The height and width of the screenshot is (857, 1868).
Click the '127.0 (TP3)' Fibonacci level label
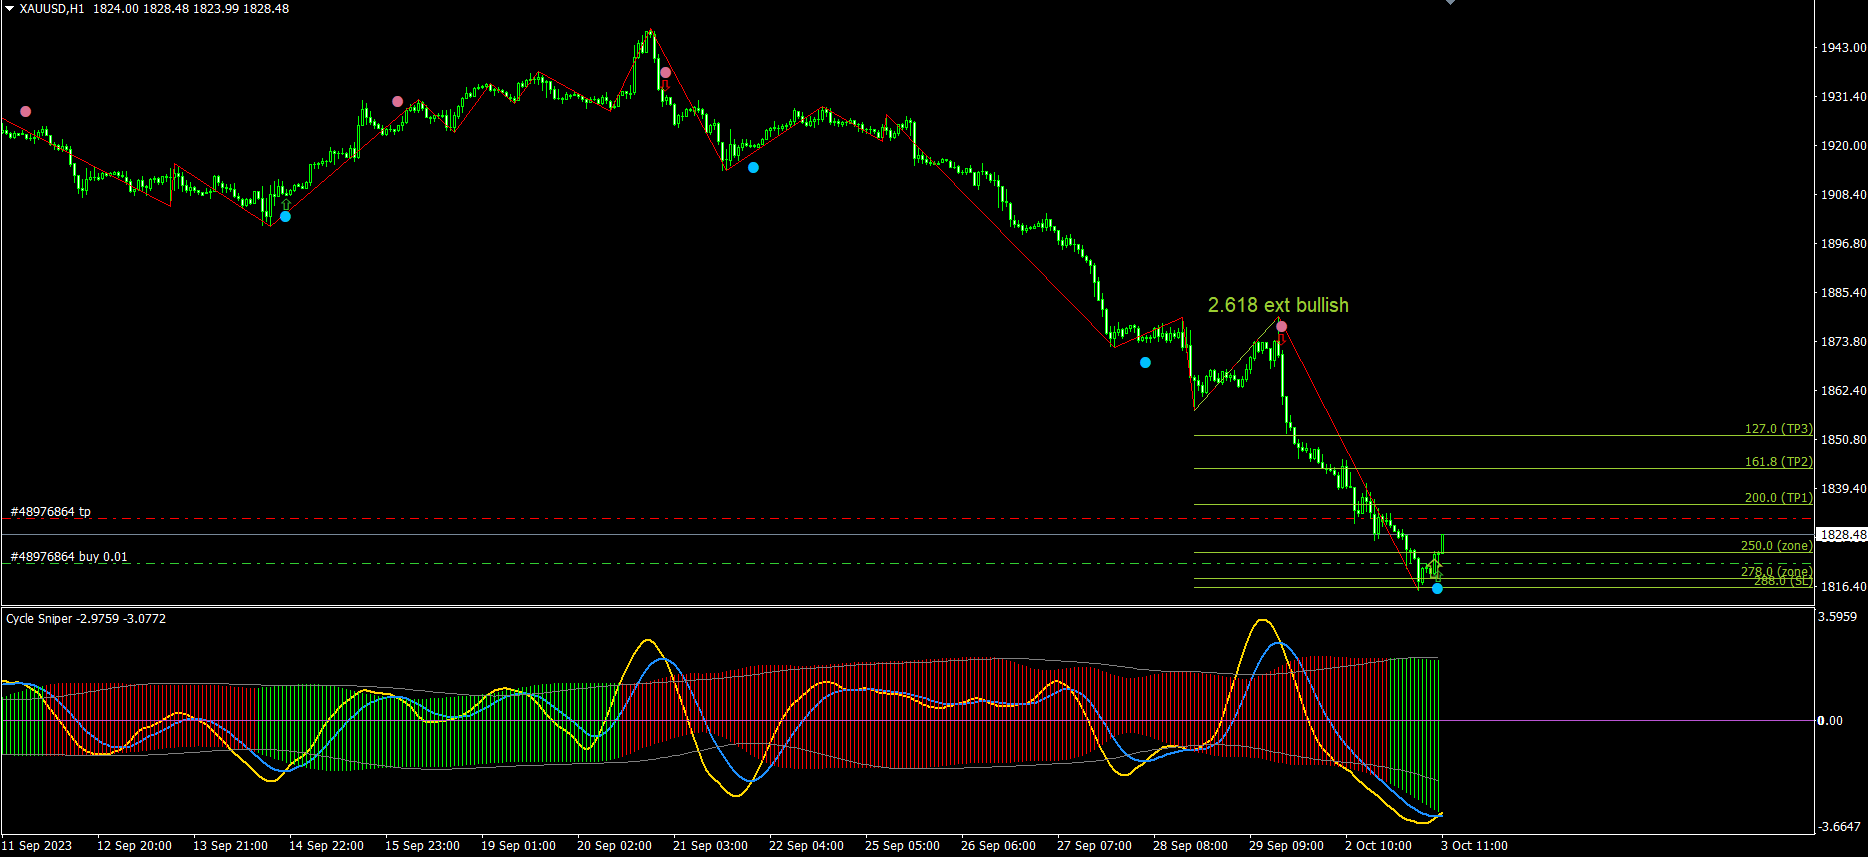point(1778,429)
